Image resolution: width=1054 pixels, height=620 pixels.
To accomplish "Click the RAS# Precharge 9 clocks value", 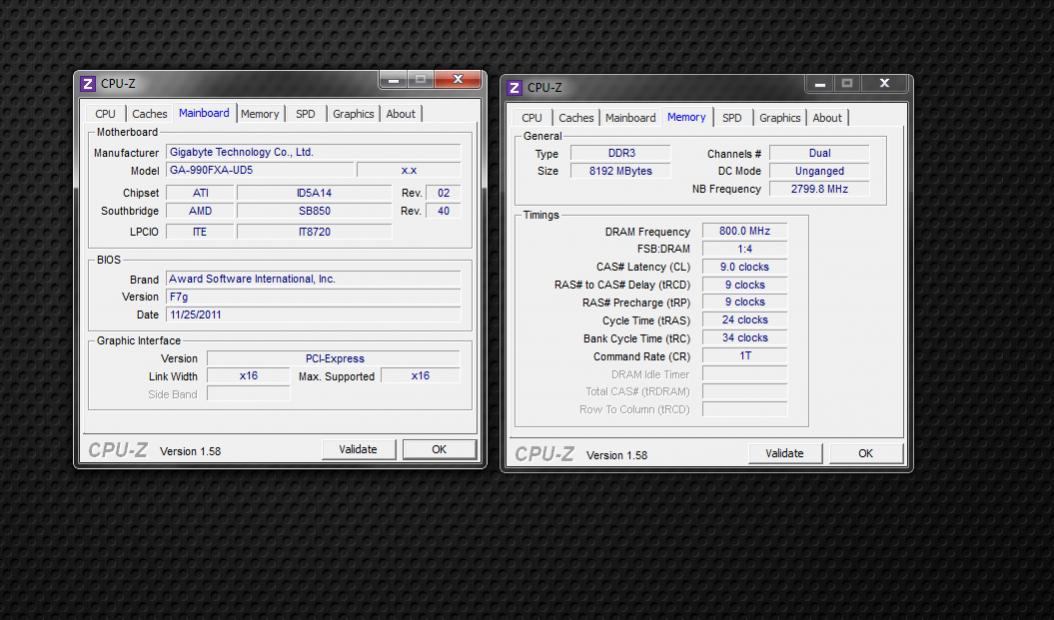I will (745, 303).
